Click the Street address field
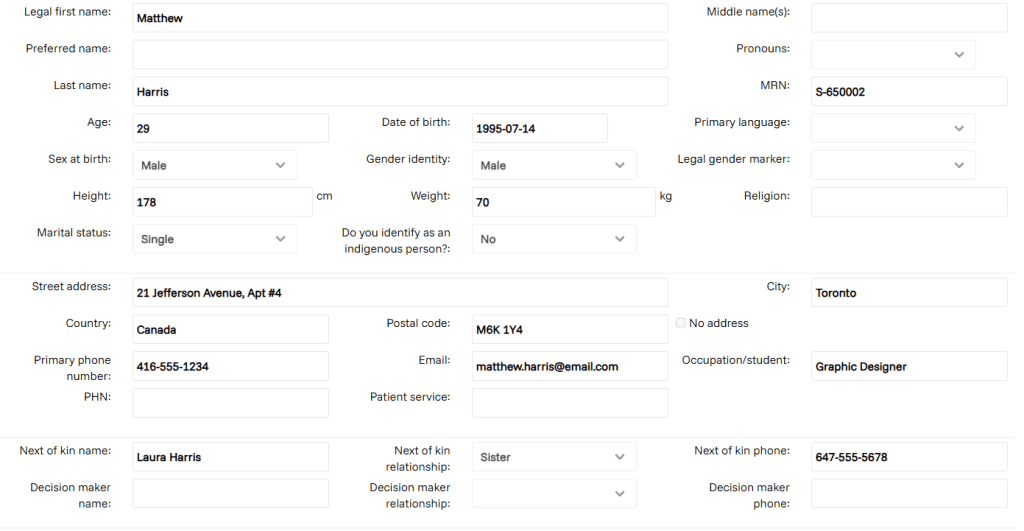Image resolution: width=1024 pixels, height=531 pixels. pos(400,293)
